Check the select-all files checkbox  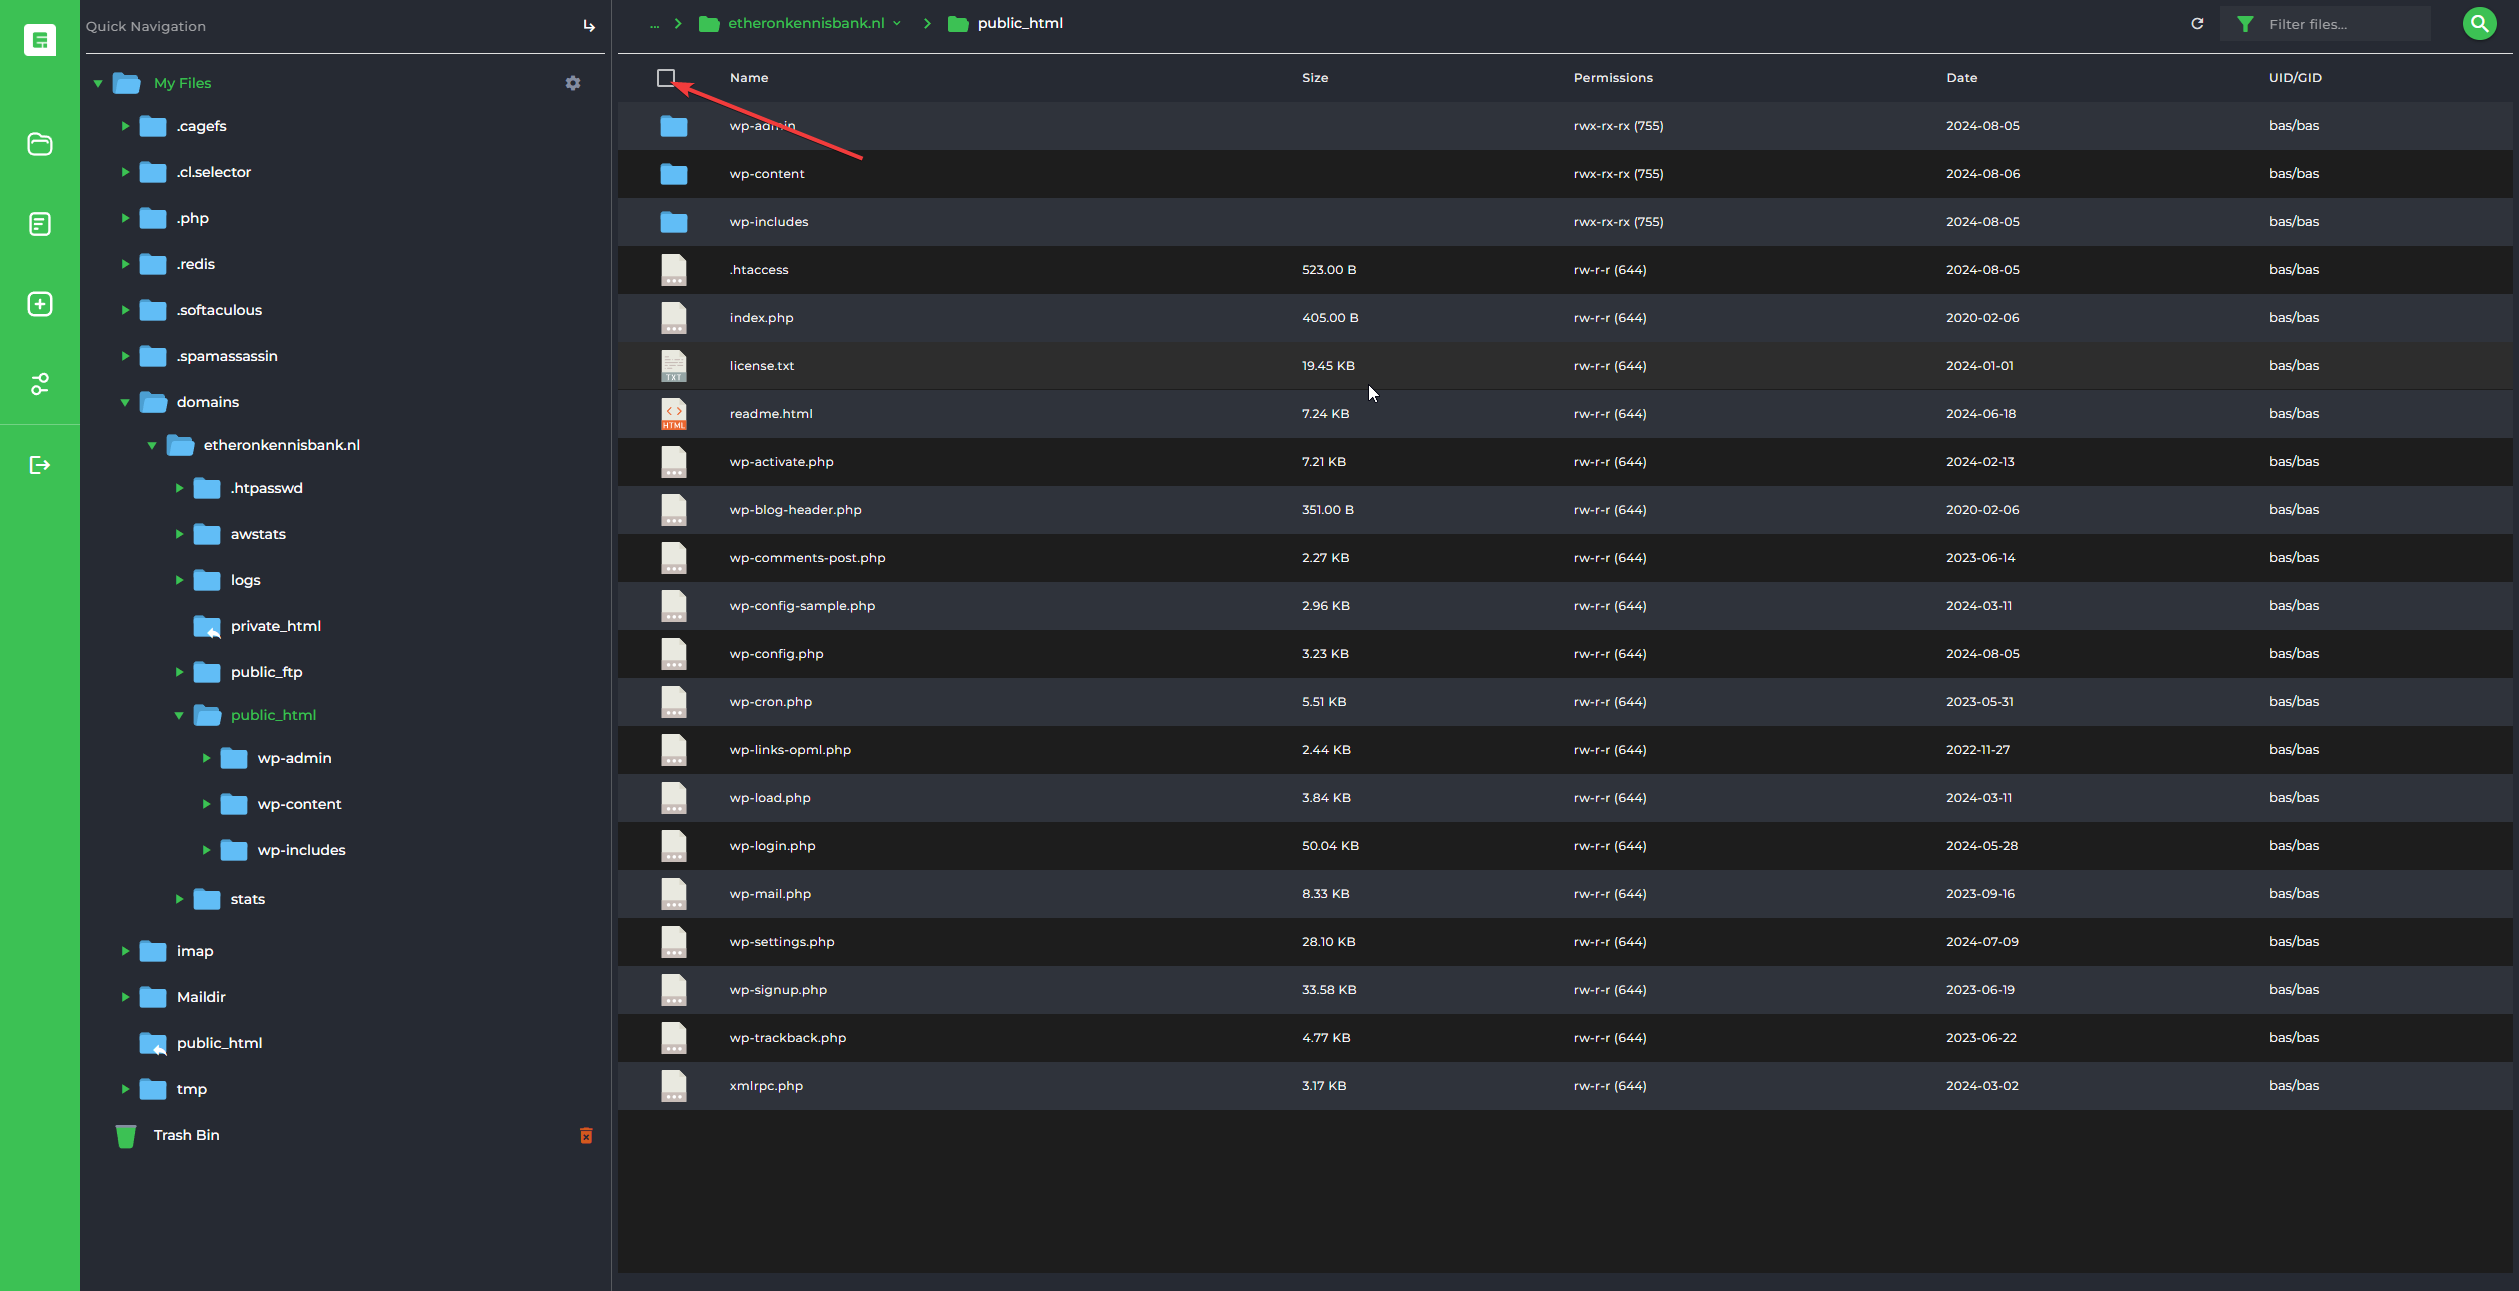click(x=666, y=78)
